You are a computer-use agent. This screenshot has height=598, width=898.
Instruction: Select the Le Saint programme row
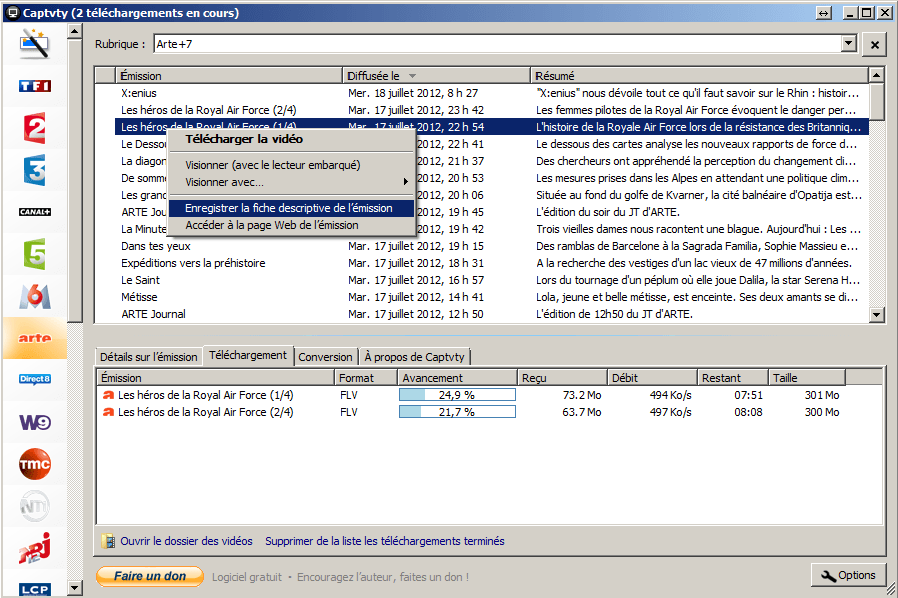[492, 280]
